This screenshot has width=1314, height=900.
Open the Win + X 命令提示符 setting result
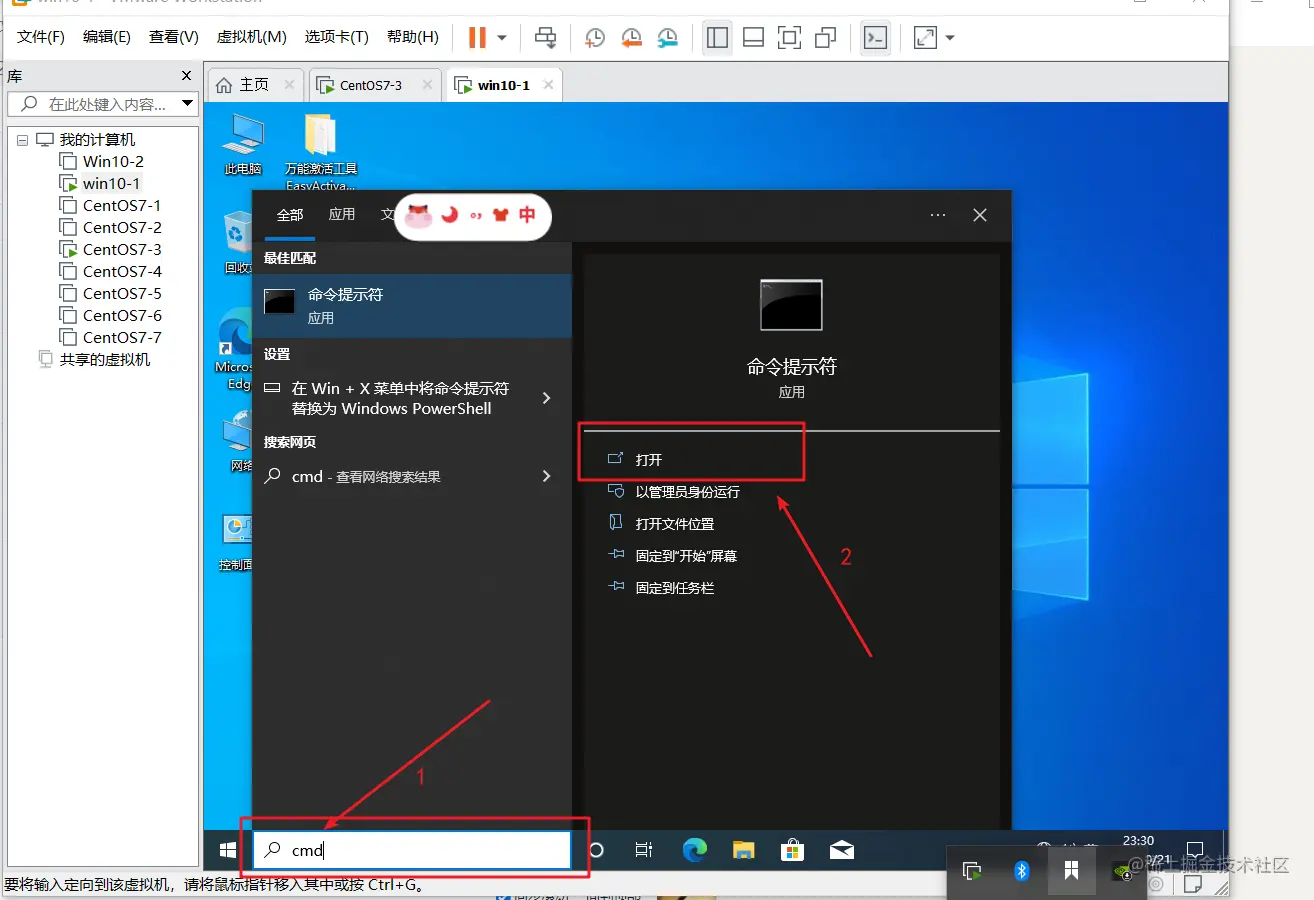pos(400,398)
